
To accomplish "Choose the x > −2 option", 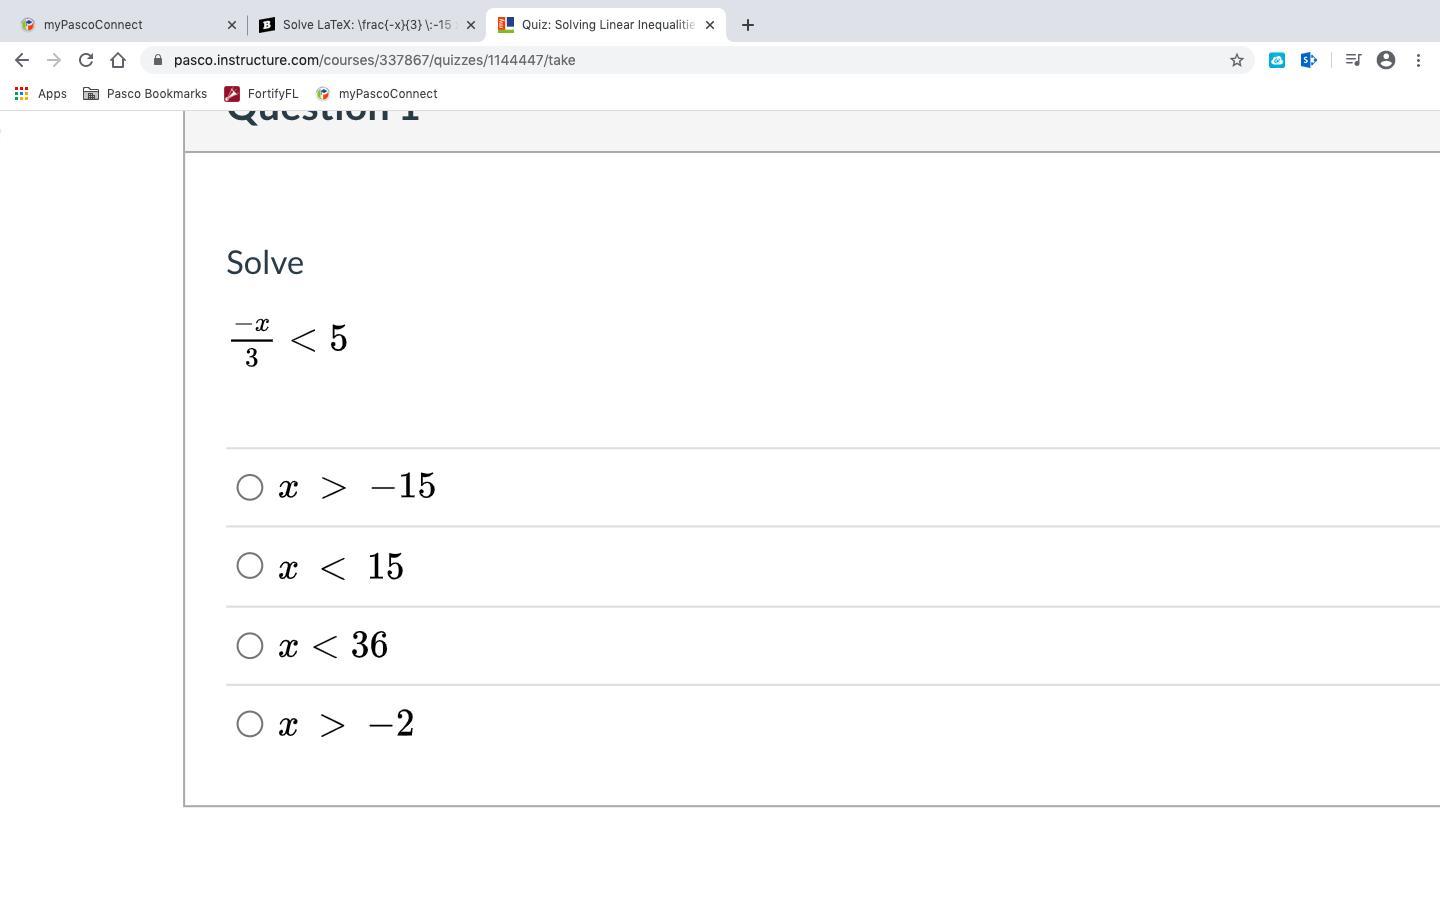I will [x=250, y=724].
